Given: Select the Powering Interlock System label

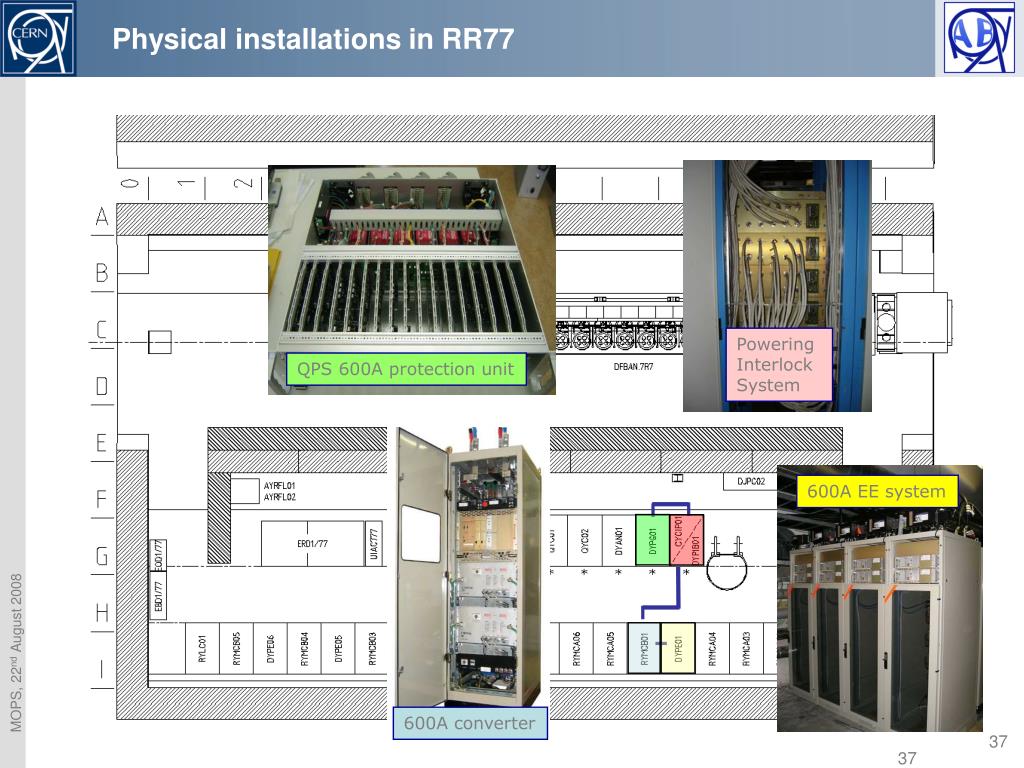Looking at the screenshot, I should pyautogui.click(x=779, y=364).
